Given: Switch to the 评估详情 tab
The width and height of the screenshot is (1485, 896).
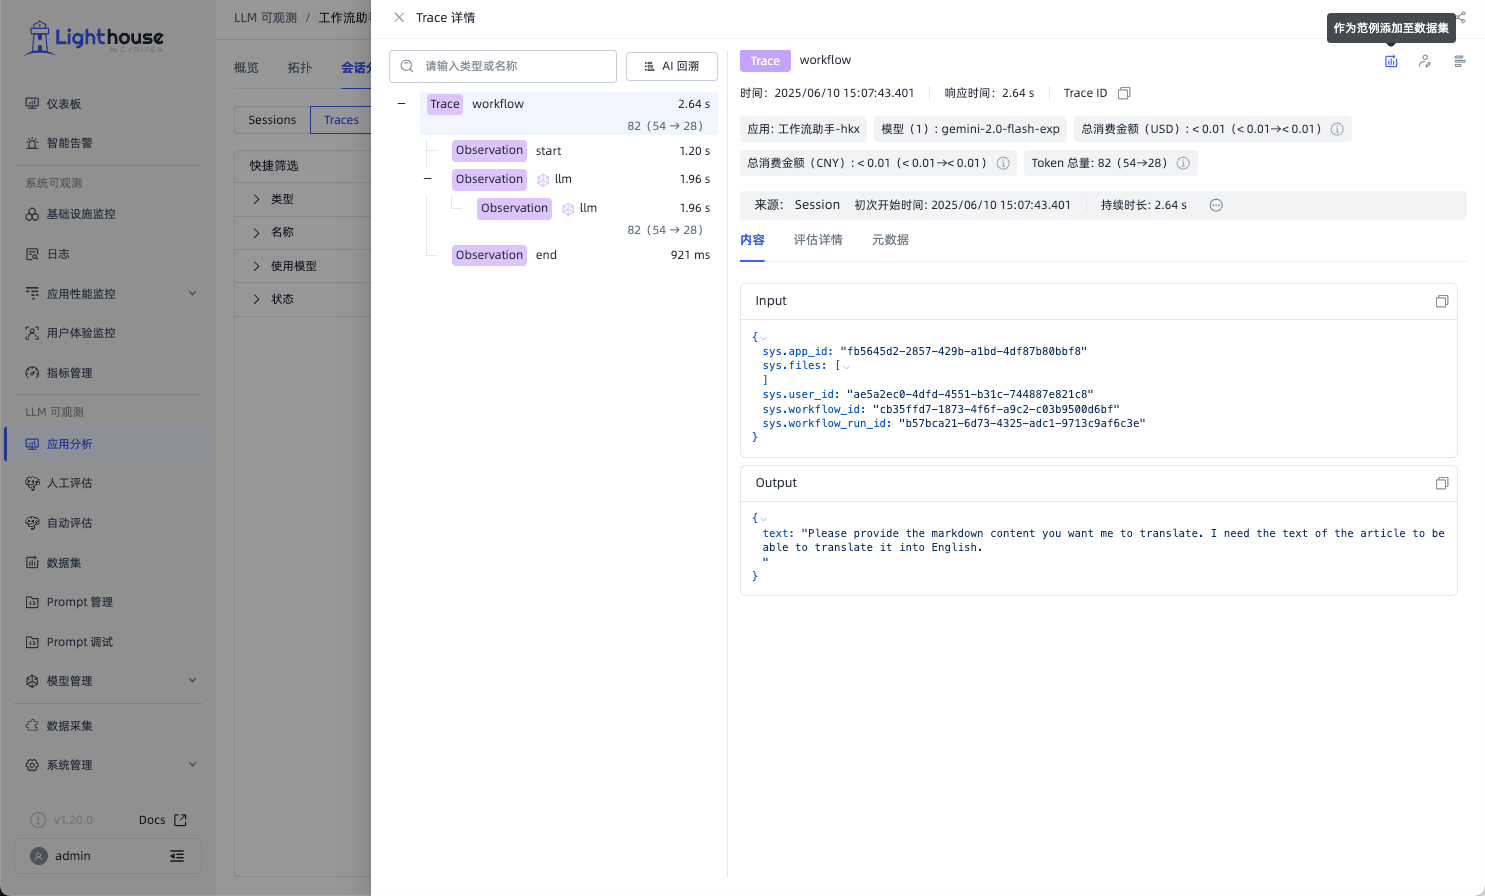Looking at the screenshot, I should (818, 240).
